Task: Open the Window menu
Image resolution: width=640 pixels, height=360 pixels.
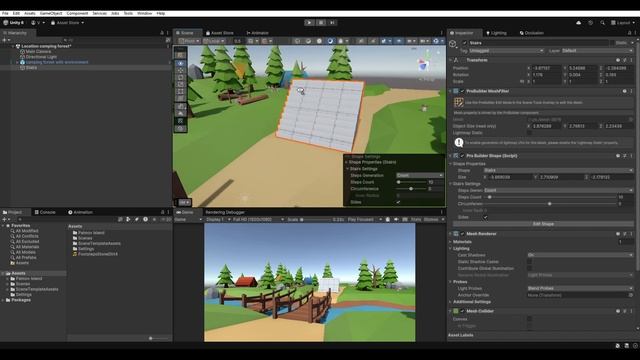Action: [x=144, y=13]
